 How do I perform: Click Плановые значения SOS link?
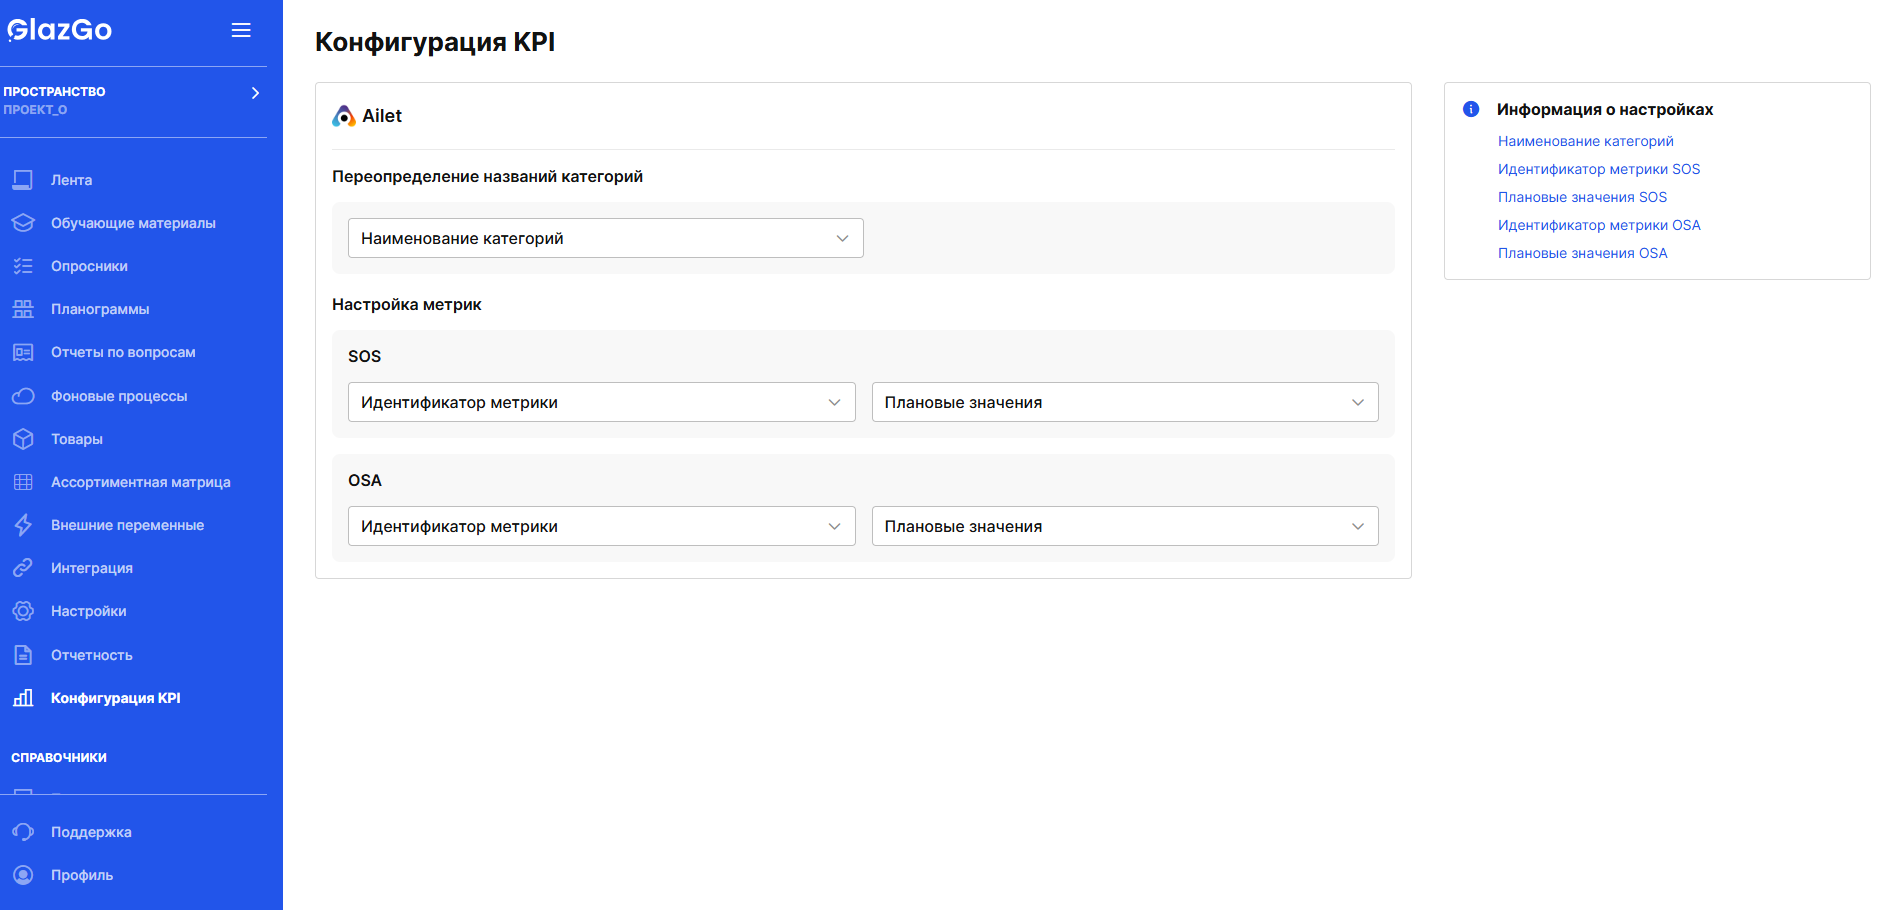coord(1582,197)
